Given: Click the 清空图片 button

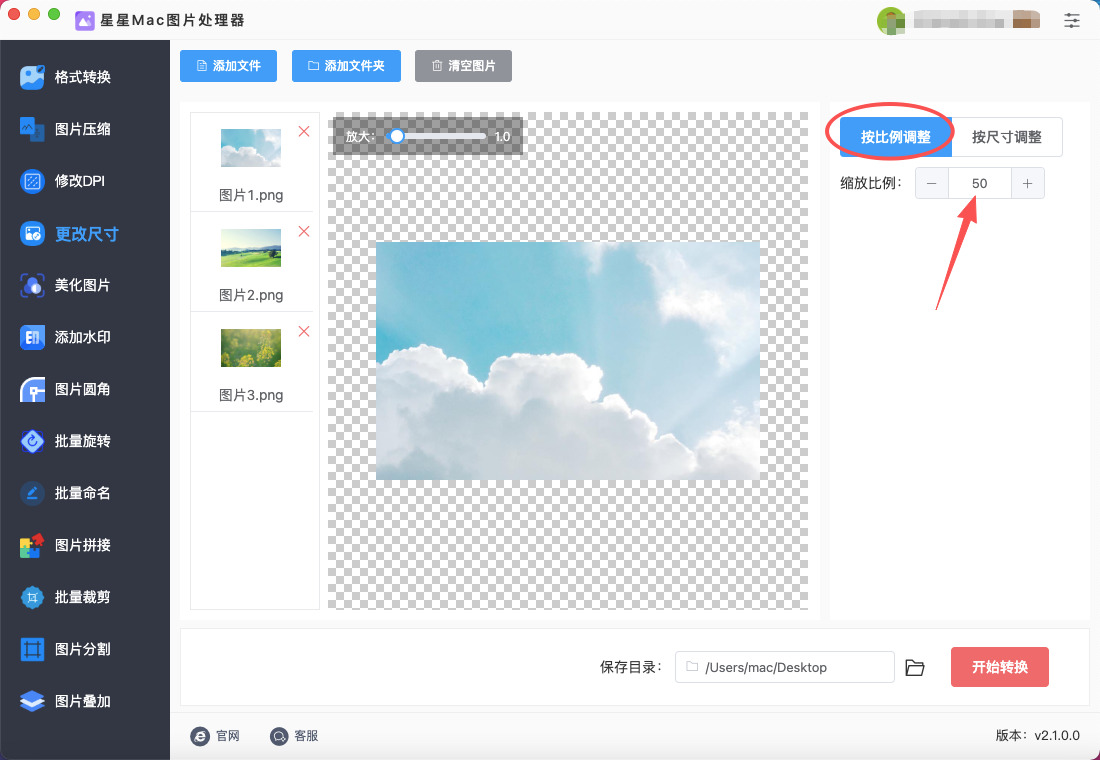Looking at the screenshot, I should [x=463, y=66].
